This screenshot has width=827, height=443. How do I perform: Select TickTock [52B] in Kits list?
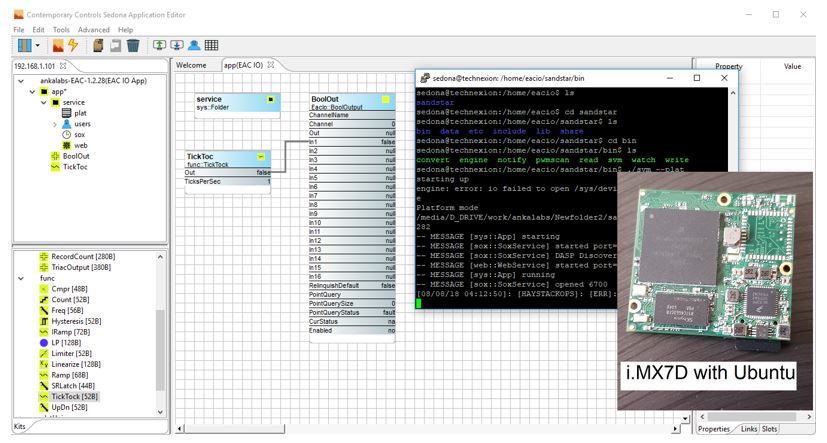tap(74, 396)
